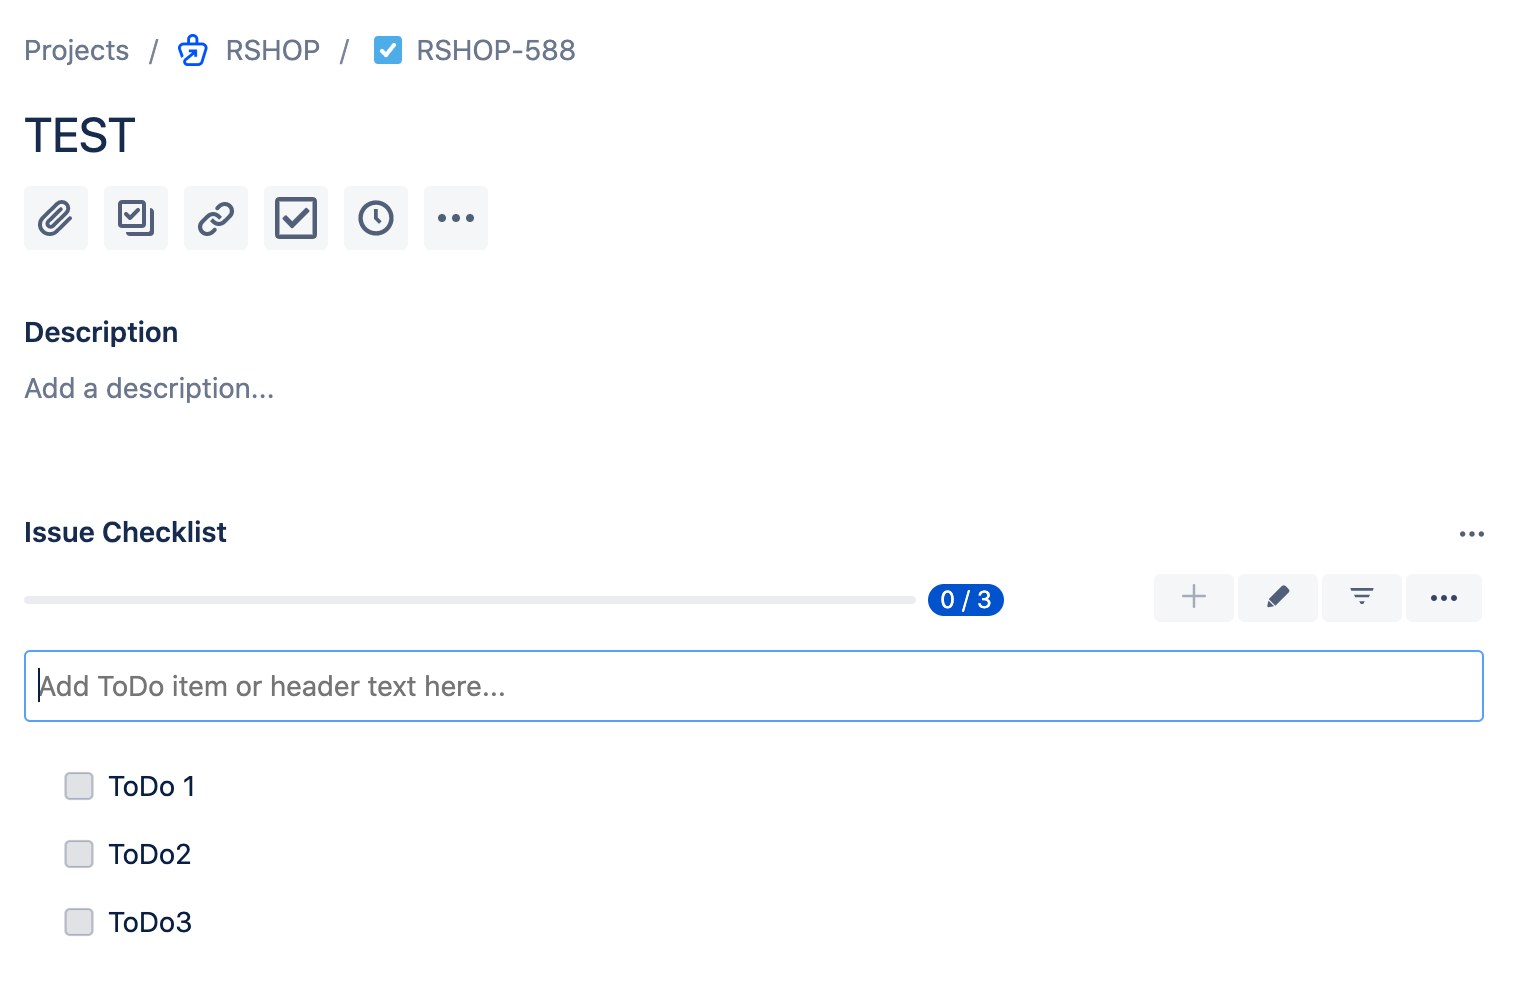Open the Issue Checklist panel ellipsis menu

coord(1472,534)
